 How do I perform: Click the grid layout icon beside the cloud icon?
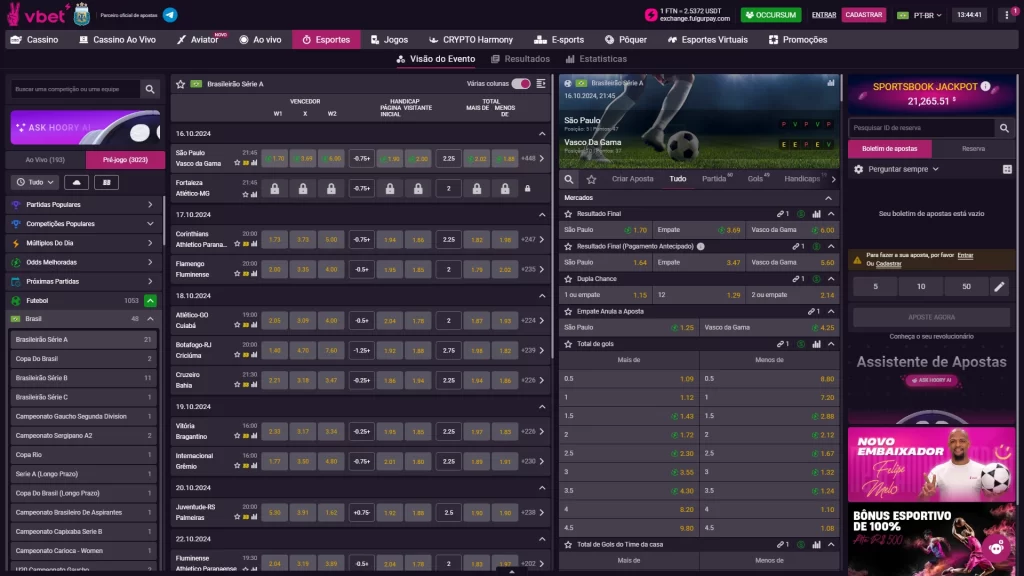(106, 182)
